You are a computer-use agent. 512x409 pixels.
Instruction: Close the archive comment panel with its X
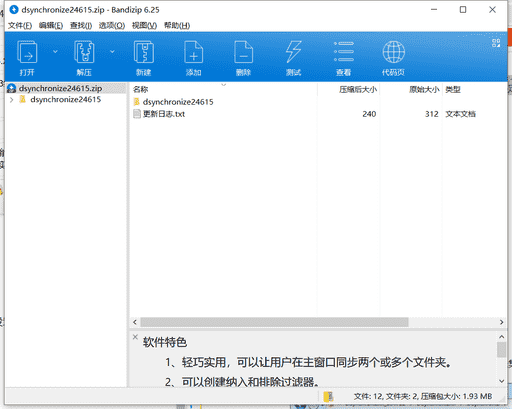pos(135,337)
